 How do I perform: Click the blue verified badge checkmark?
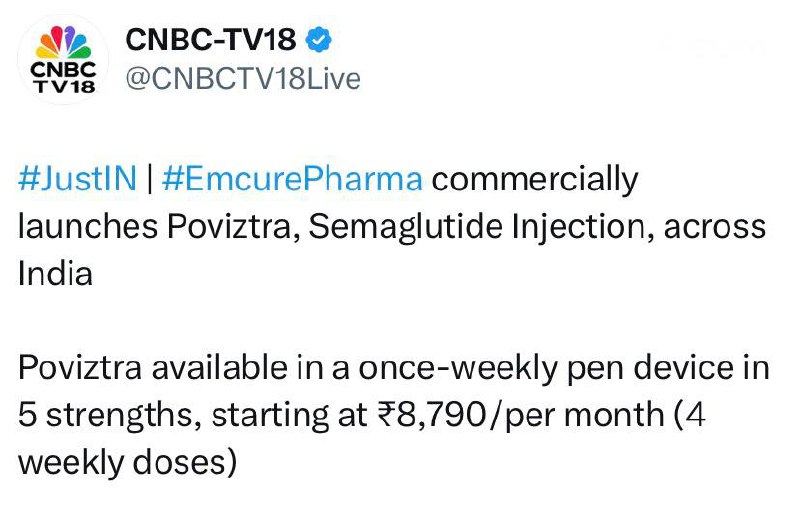319,41
